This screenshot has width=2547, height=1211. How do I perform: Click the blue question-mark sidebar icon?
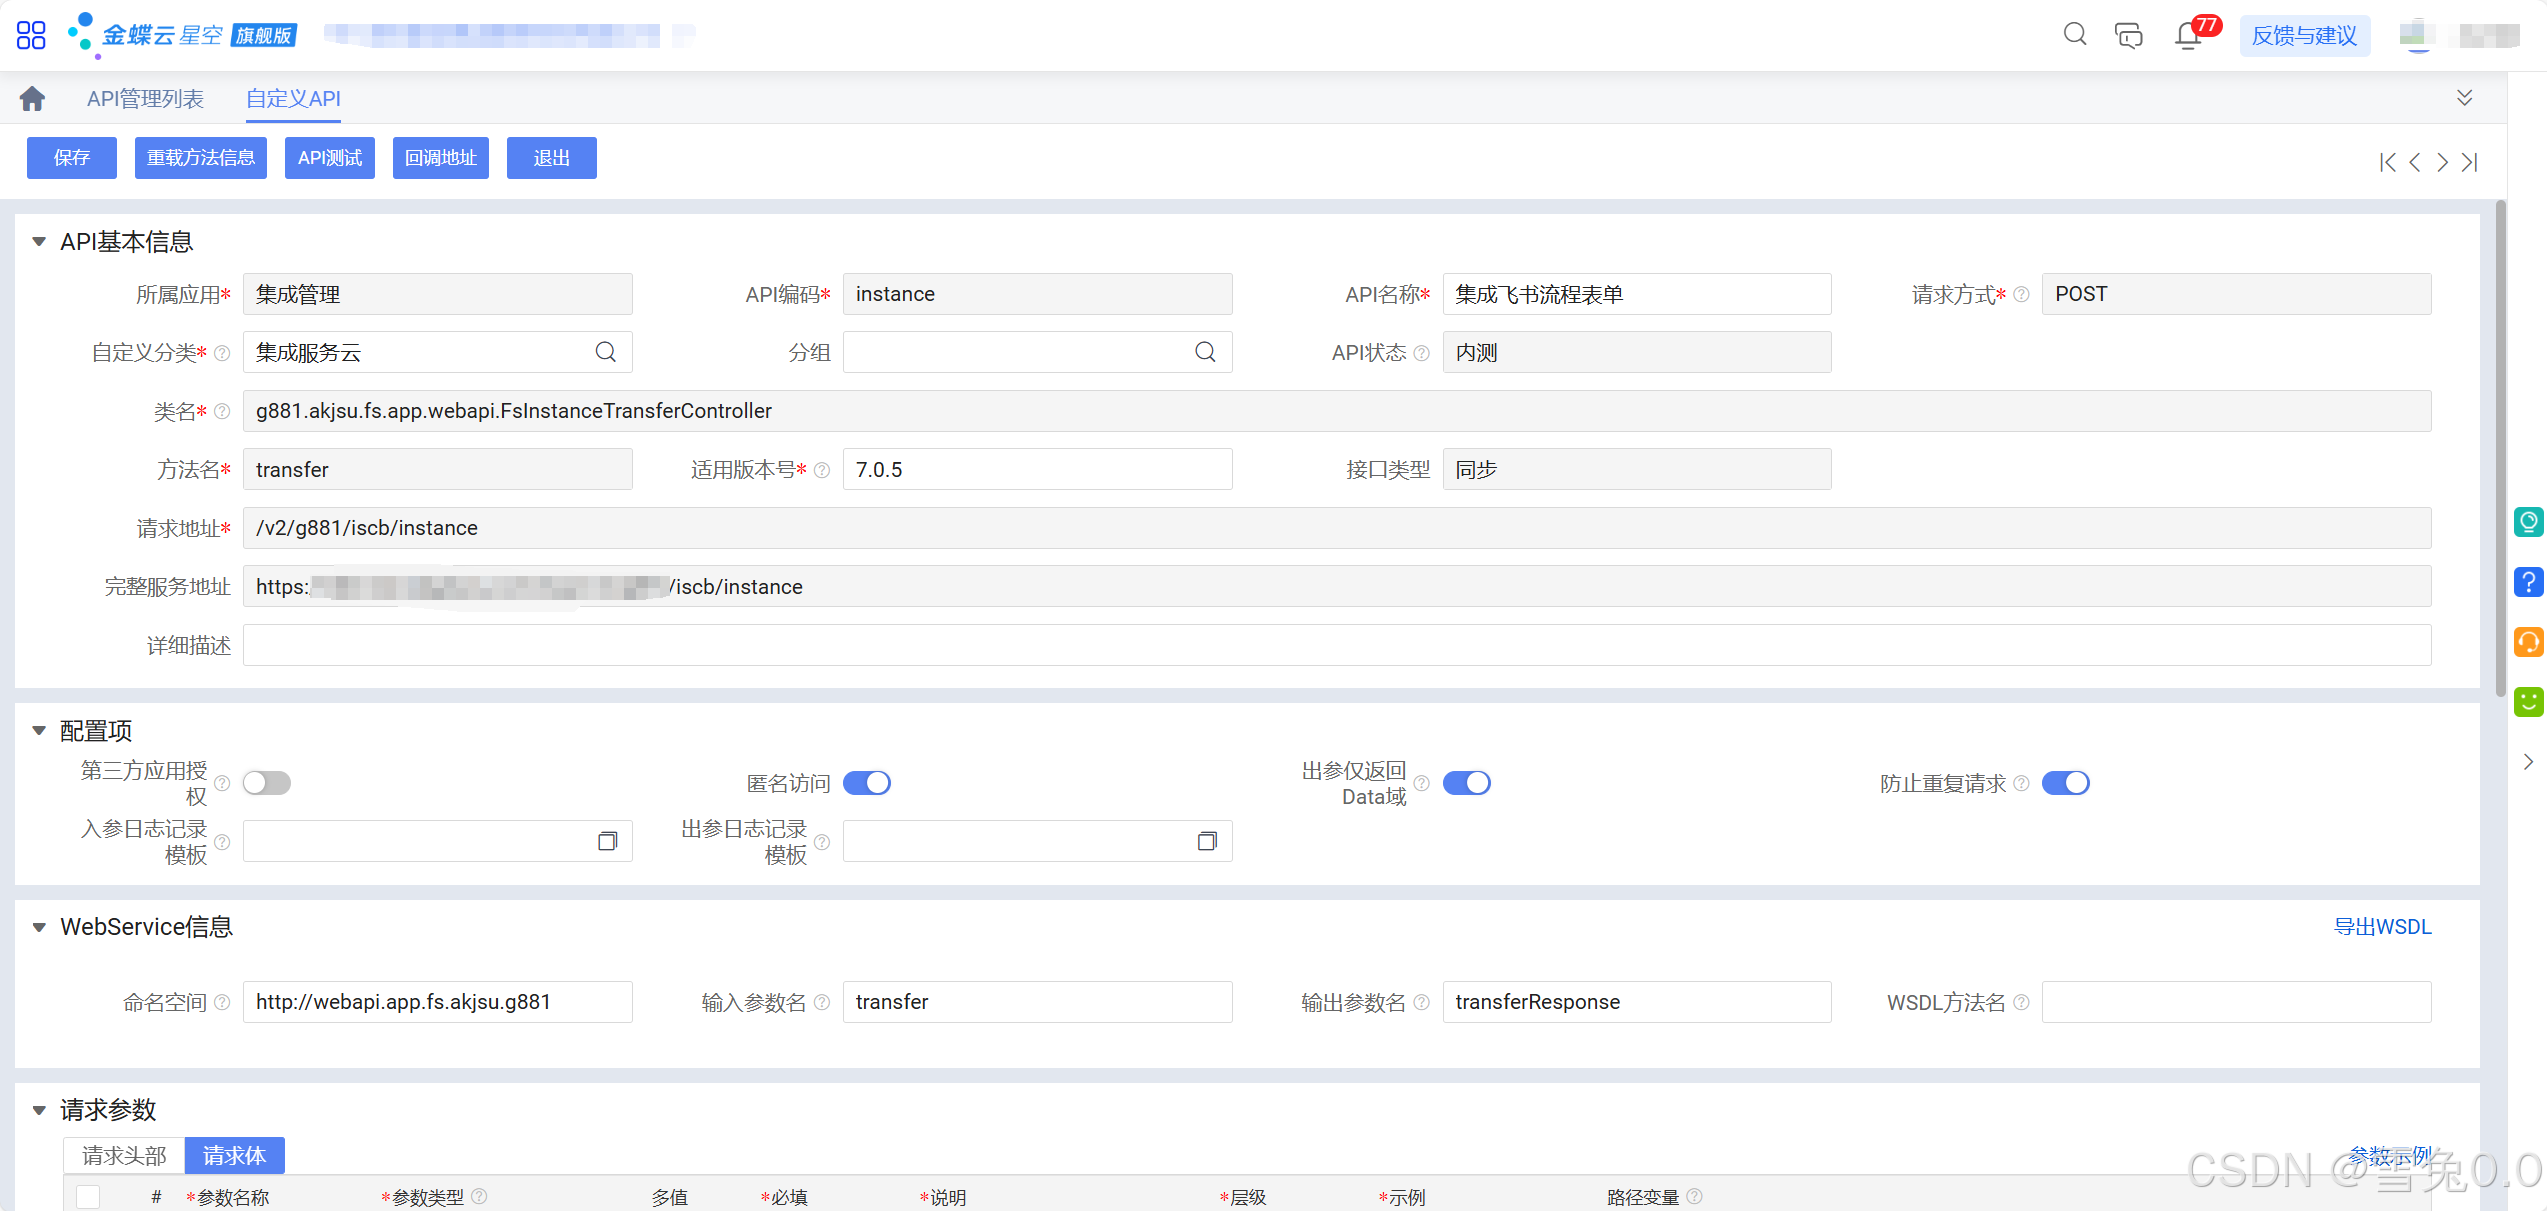pyautogui.click(x=2529, y=582)
